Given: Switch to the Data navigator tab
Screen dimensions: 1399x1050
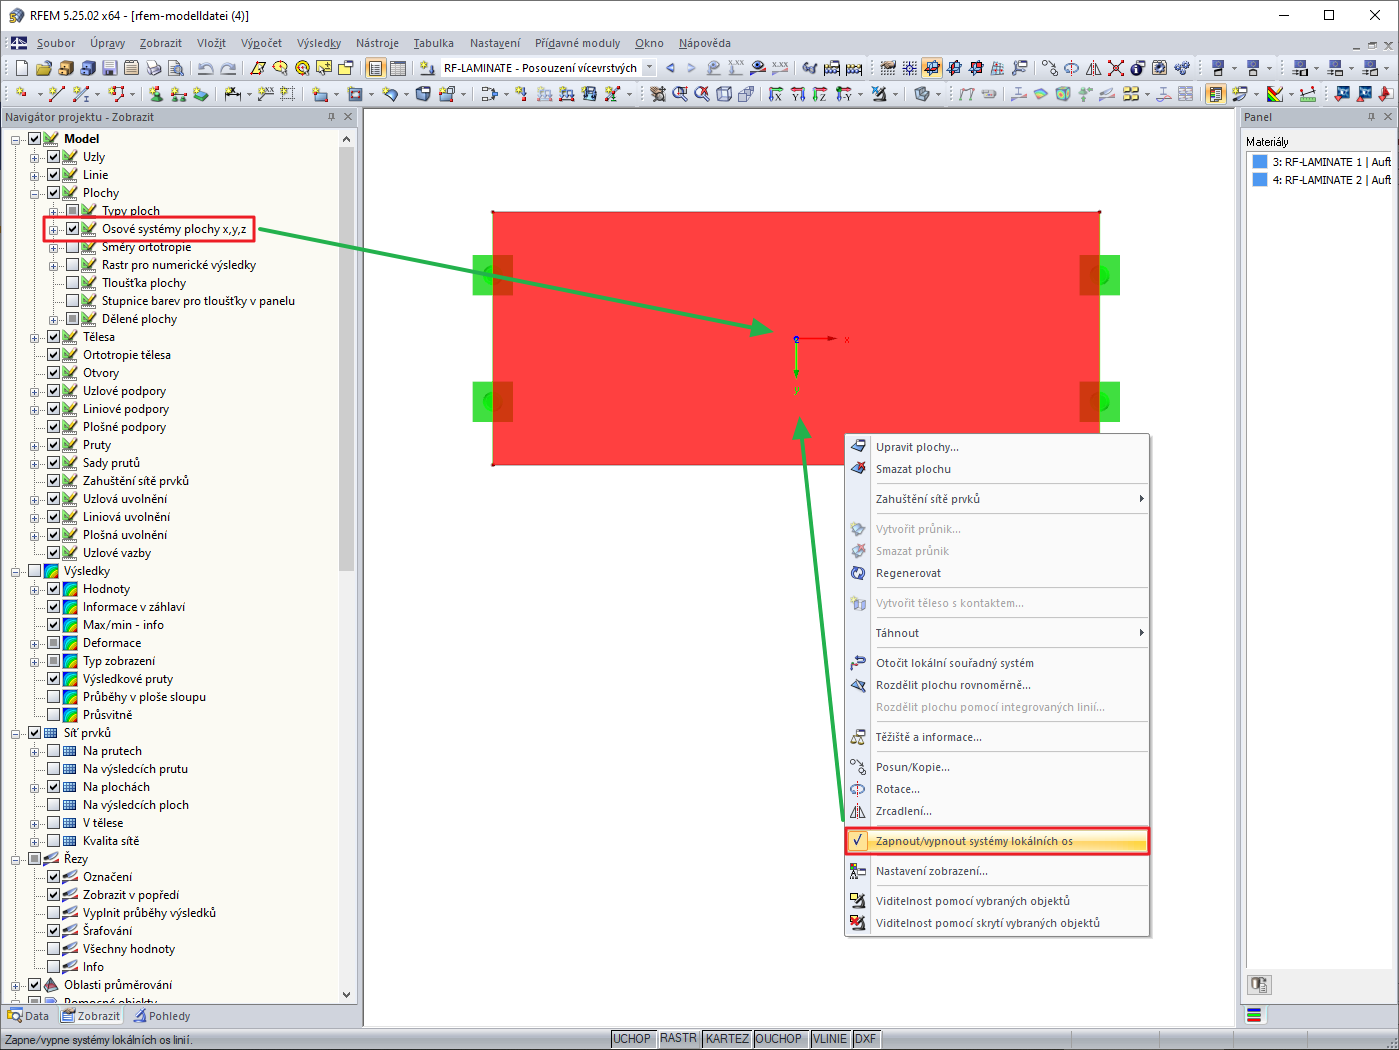Looking at the screenshot, I should point(28,1016).
